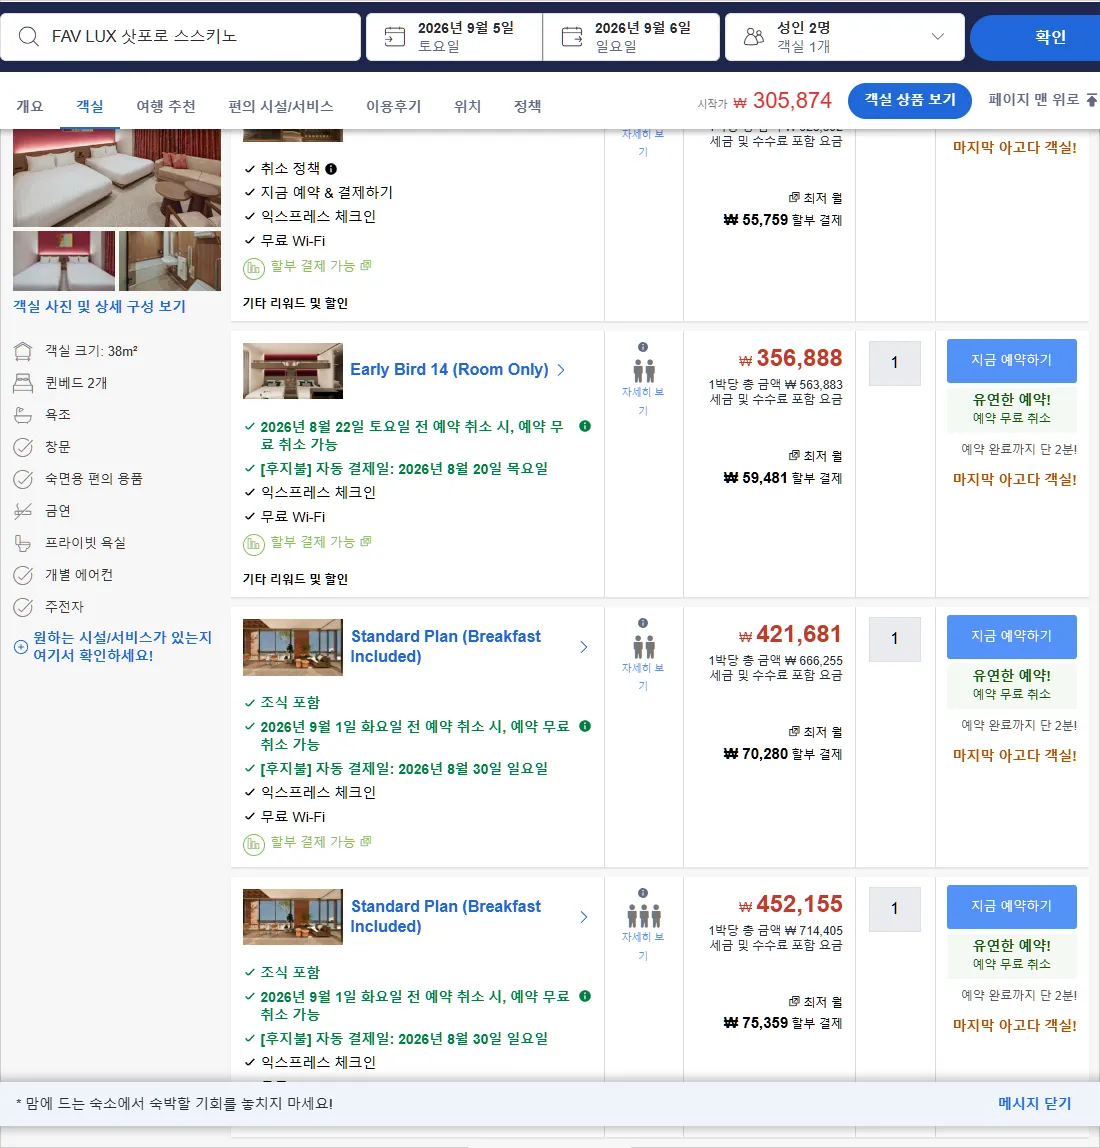
Task: Click two-person occupancy icon for ₩421,681 plan
Action: (x=644, y=646)
